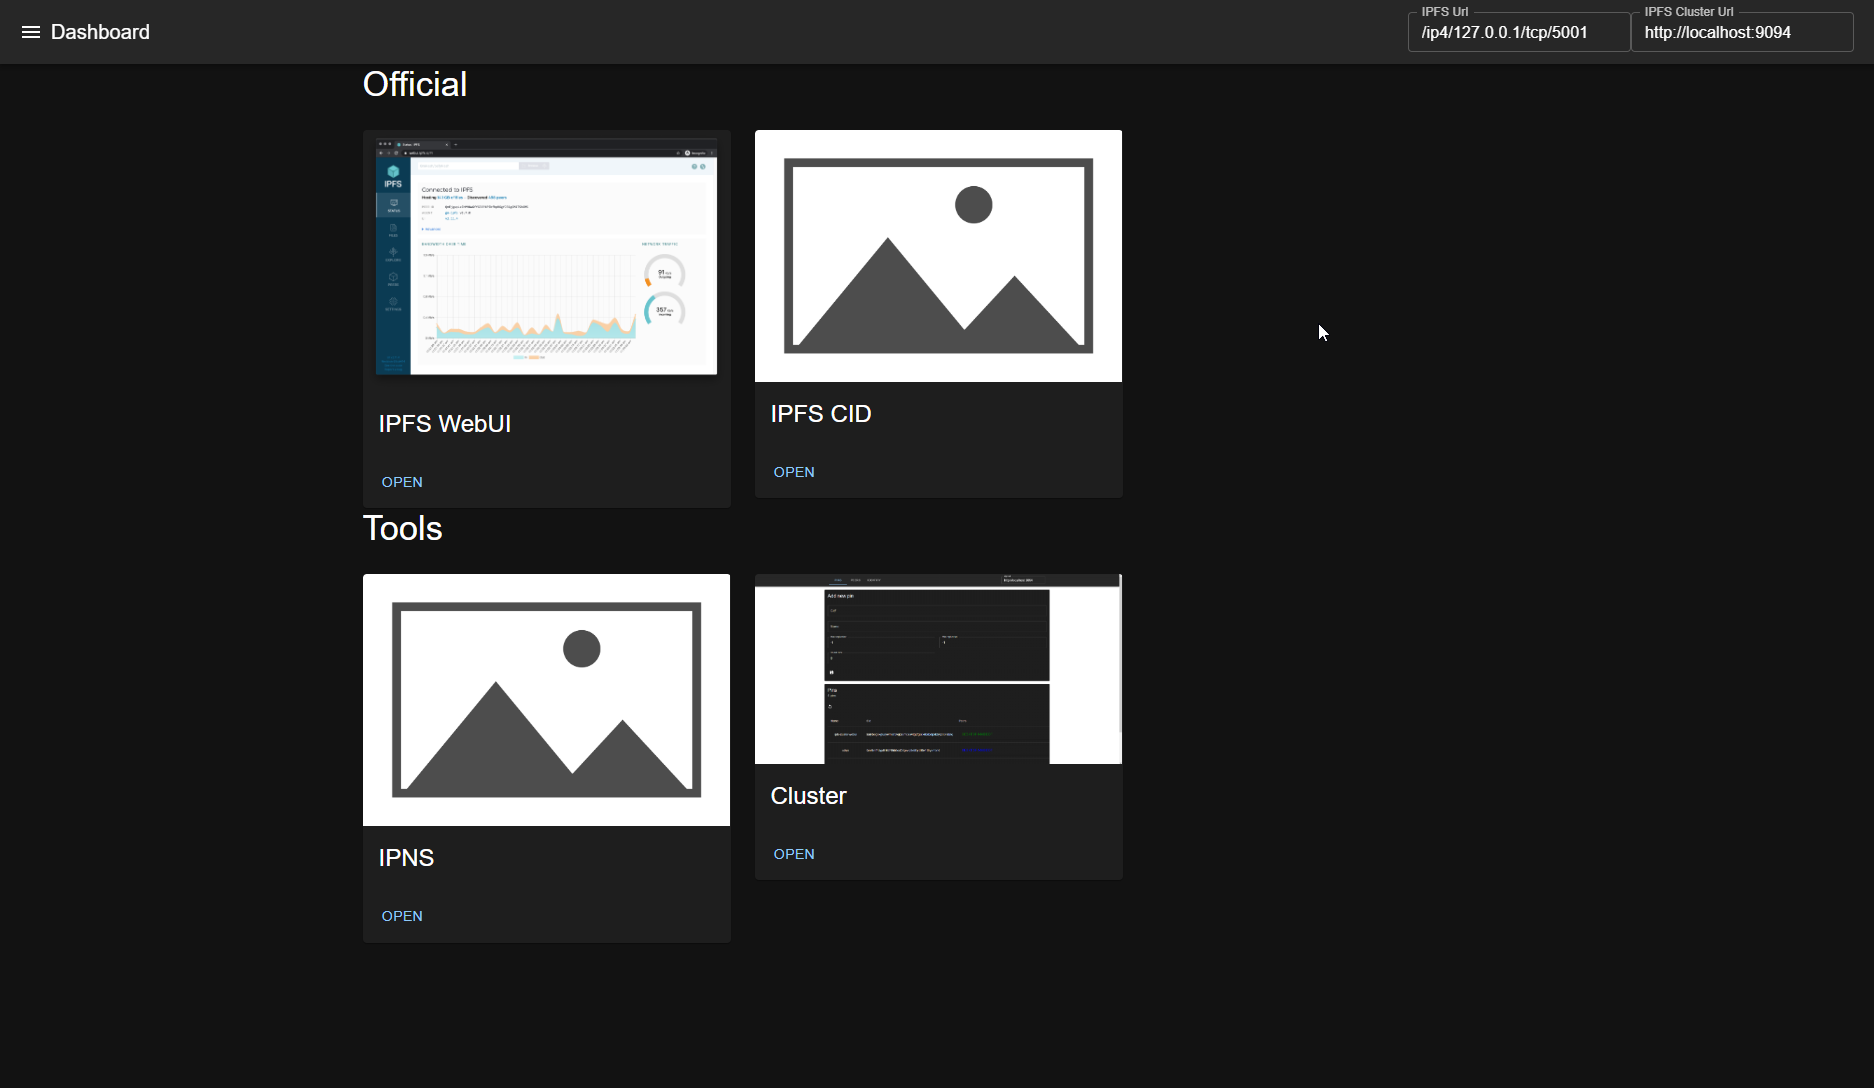Open the hamburger navigation menu
This screenshot has width=1874, height=1088.
pyautogui.click(x=31, y=32)
